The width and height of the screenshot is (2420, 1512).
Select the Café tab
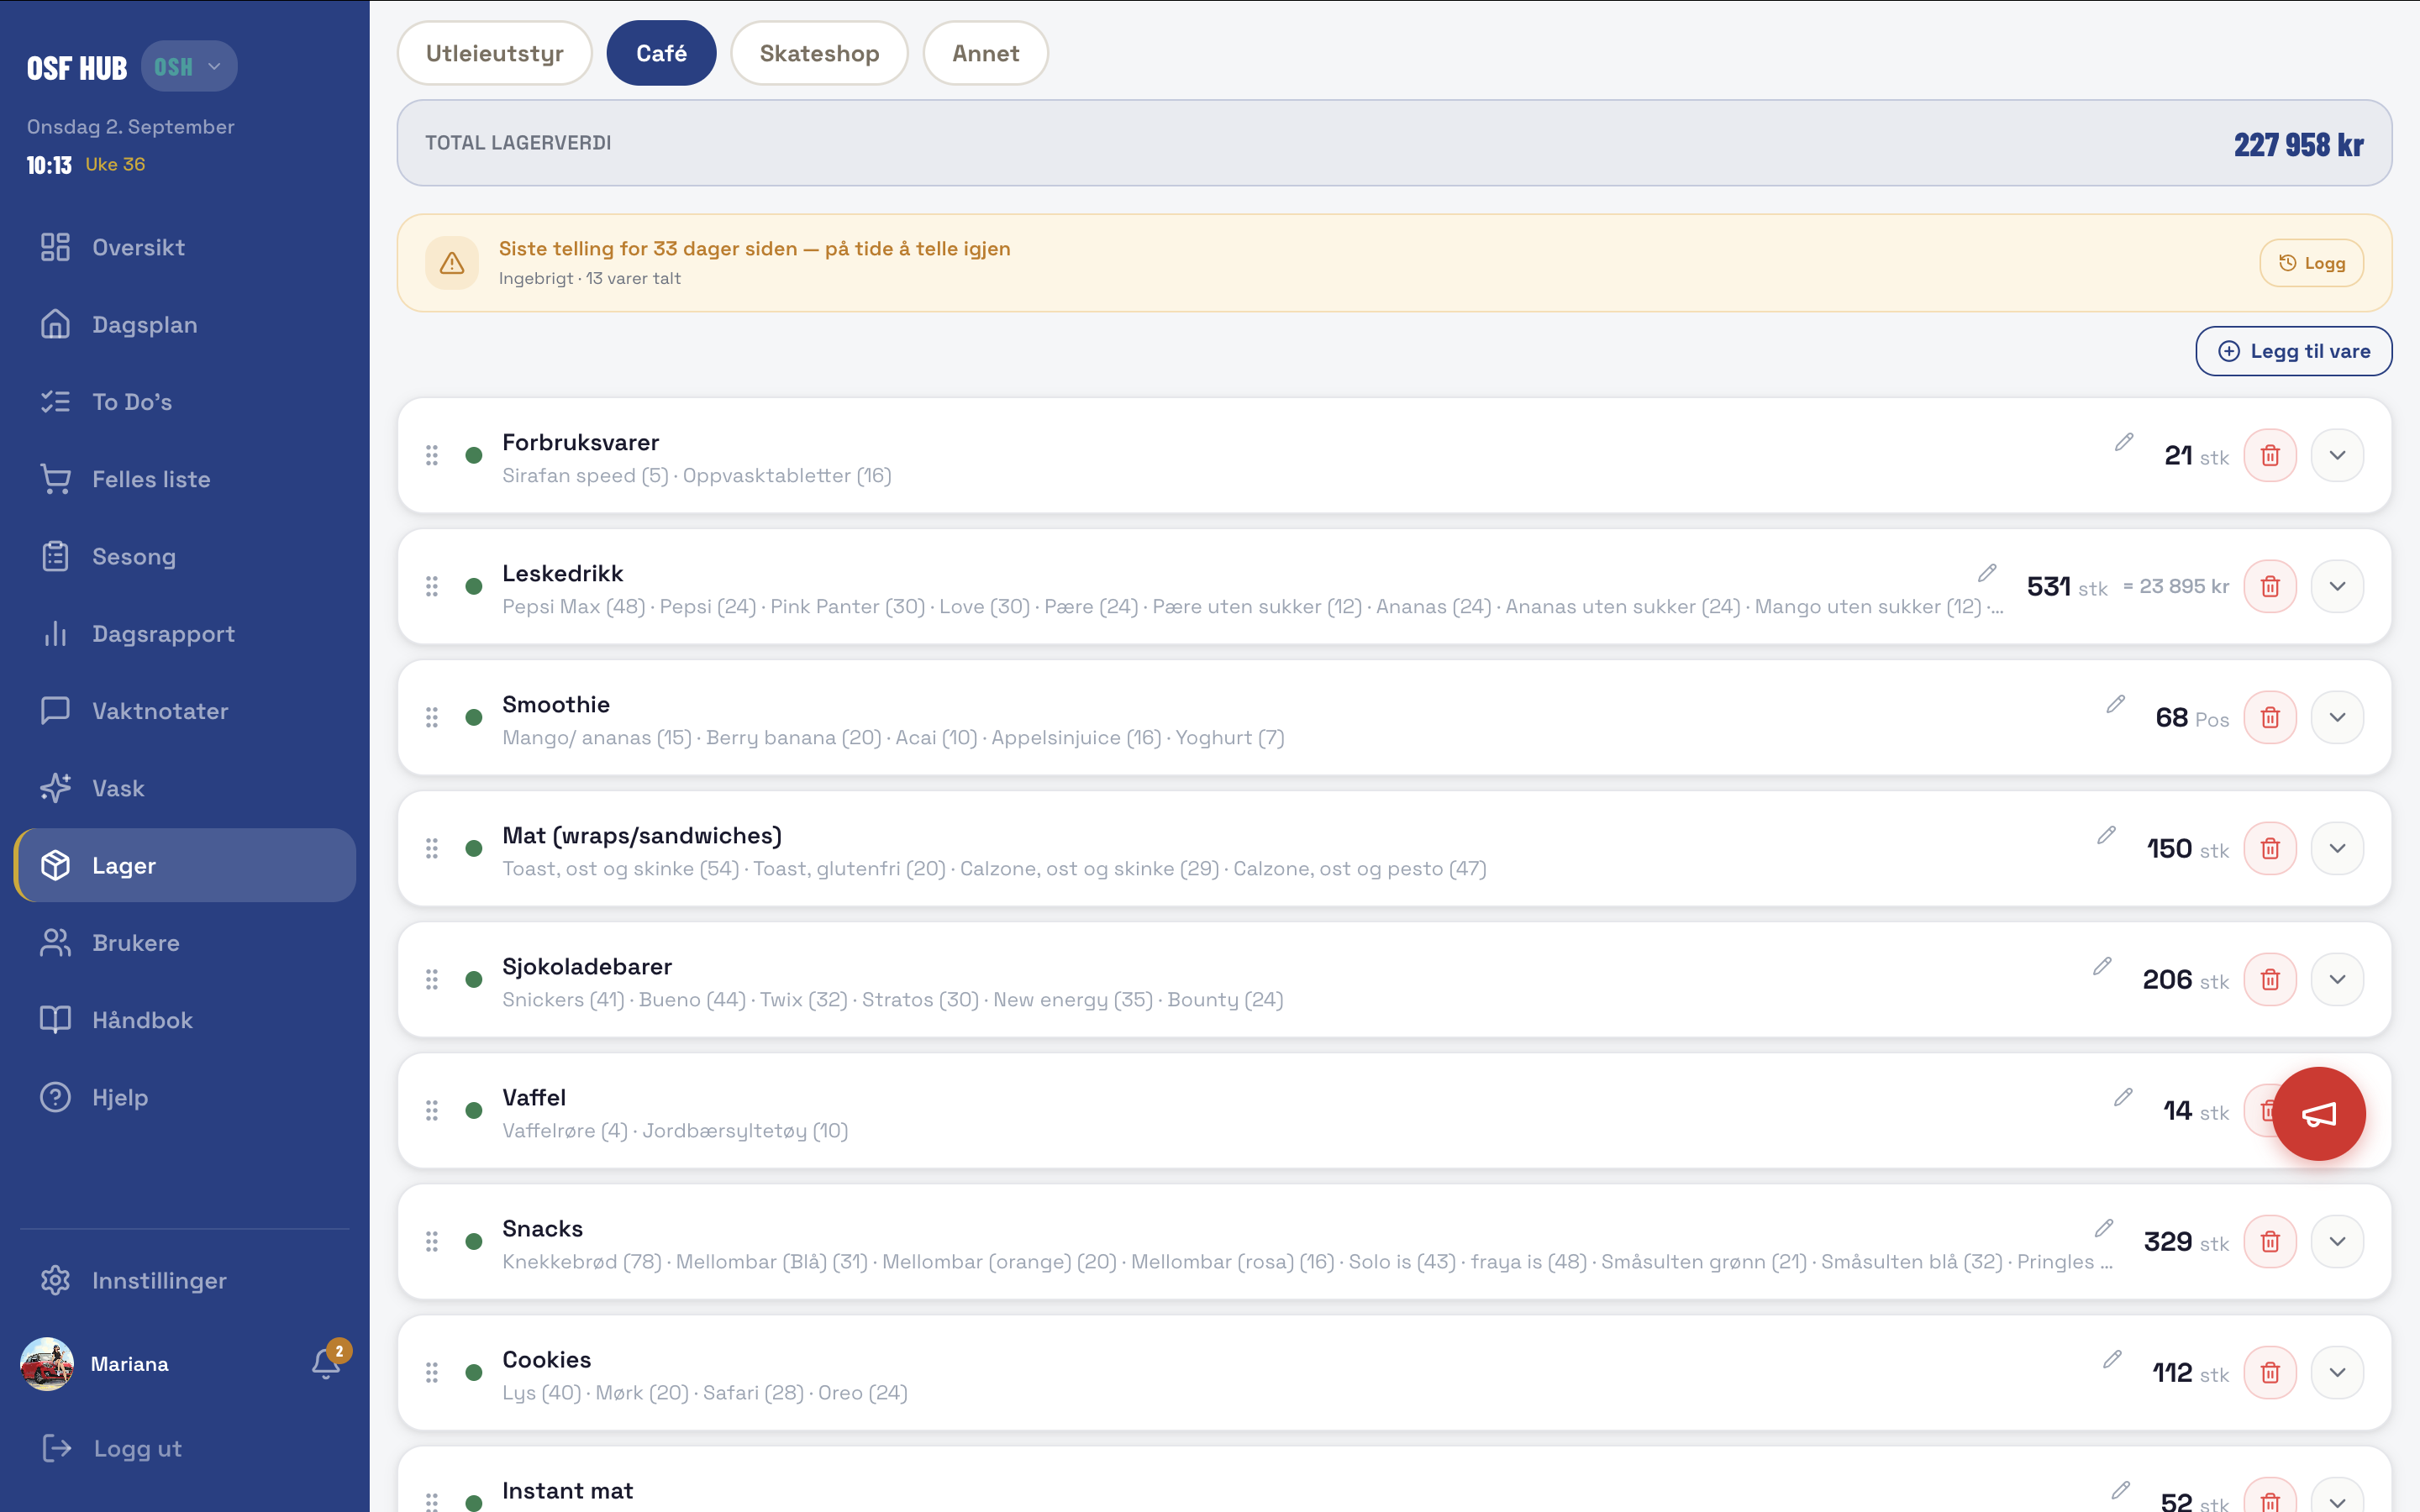[x=661, y=53]
